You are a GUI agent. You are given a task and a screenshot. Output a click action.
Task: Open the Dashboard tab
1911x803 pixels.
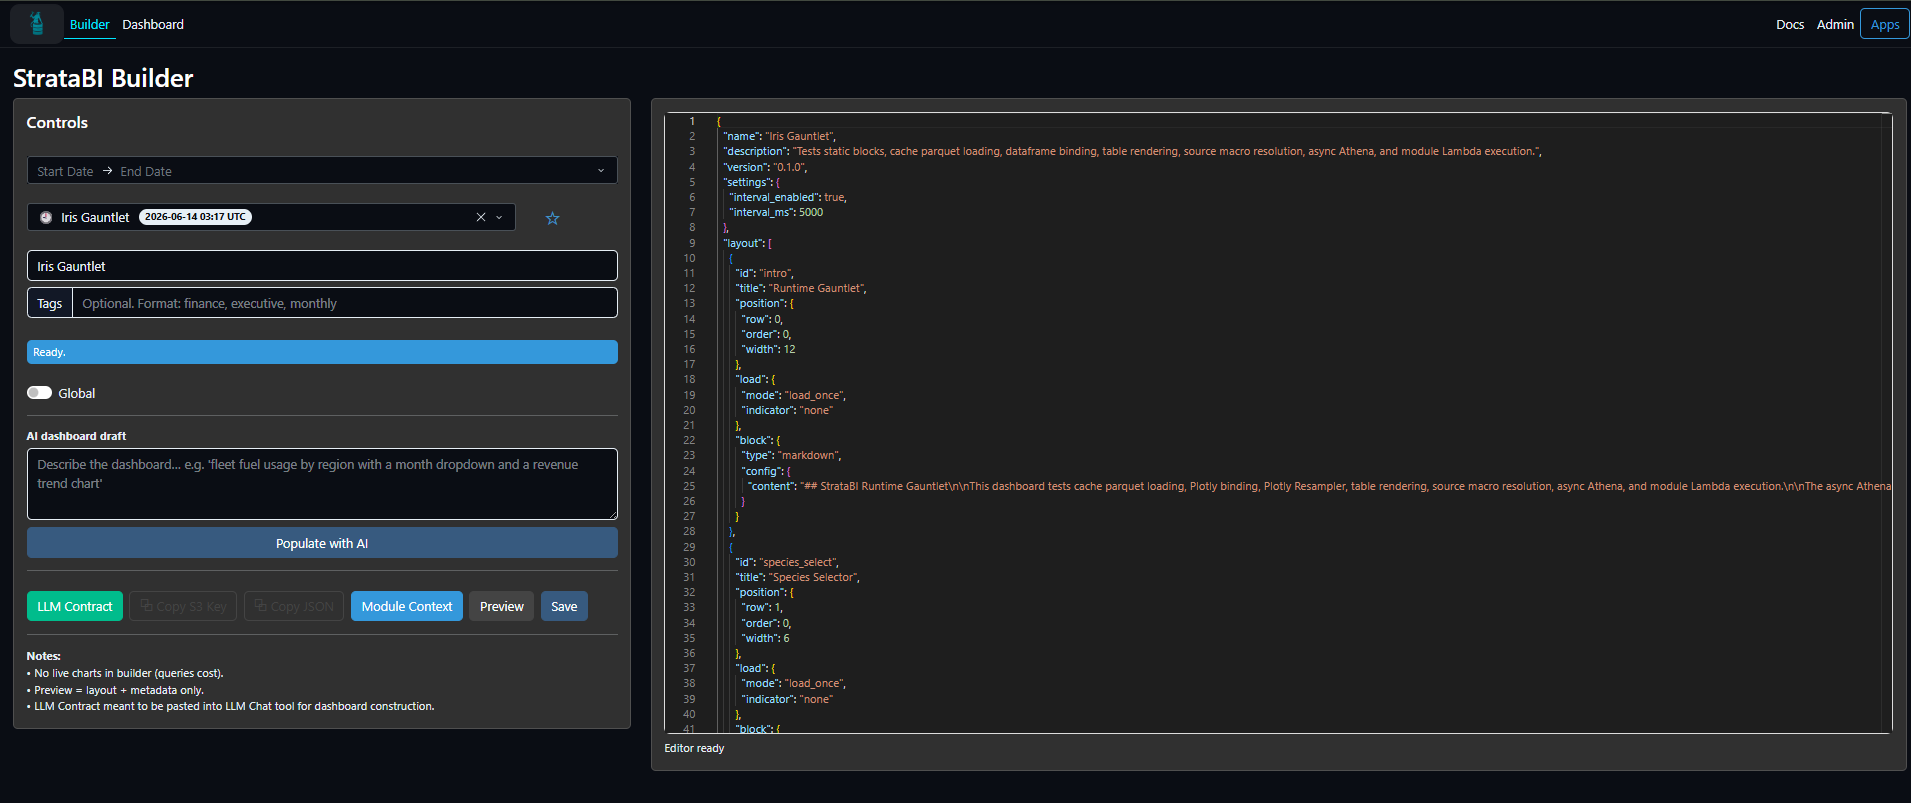pos(153,24)
